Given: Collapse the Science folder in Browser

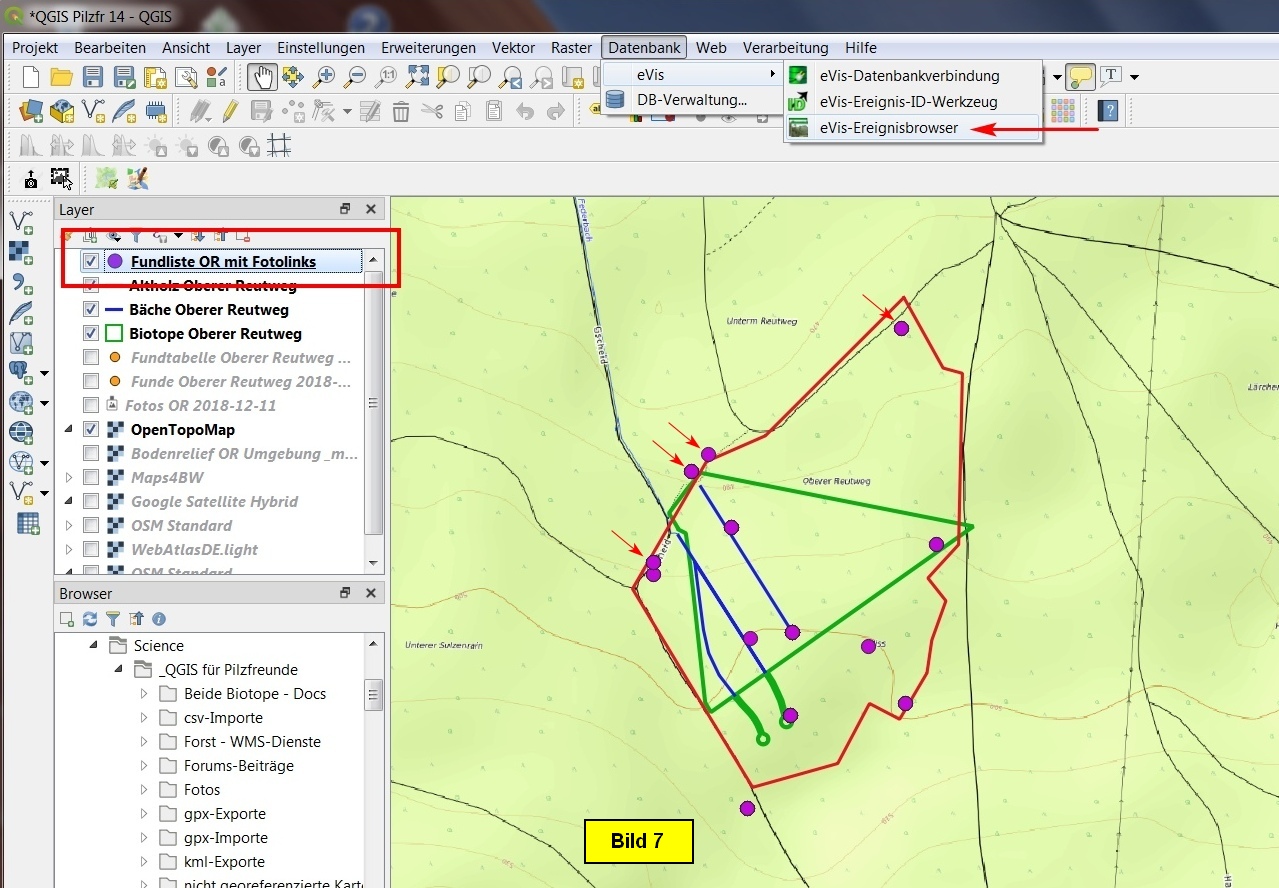Looking at the screenshot, I should [94, 646].
